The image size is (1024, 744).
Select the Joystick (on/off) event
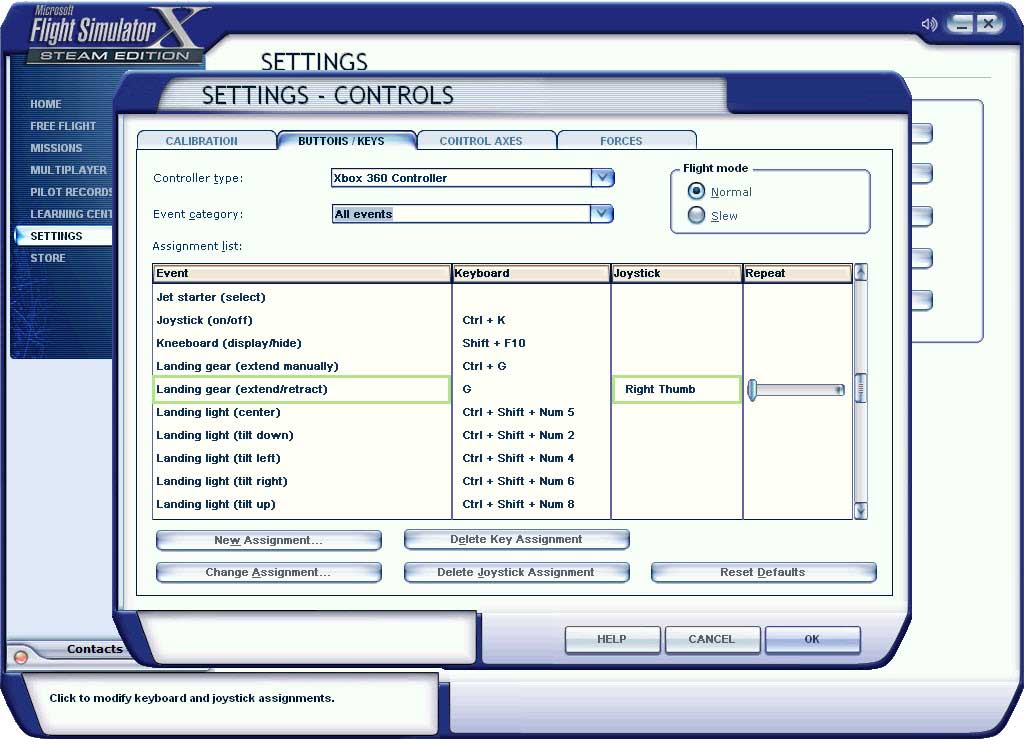pyautogui.click(x=204, y=320)
